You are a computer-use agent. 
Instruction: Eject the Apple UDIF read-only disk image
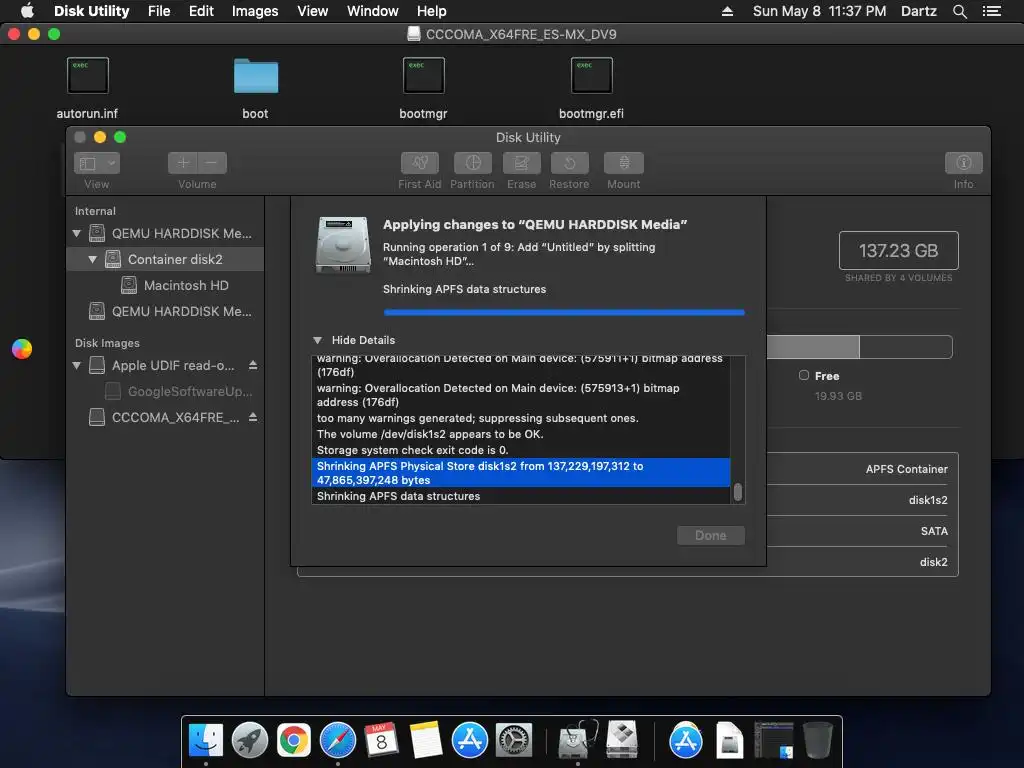pos(253,365)
